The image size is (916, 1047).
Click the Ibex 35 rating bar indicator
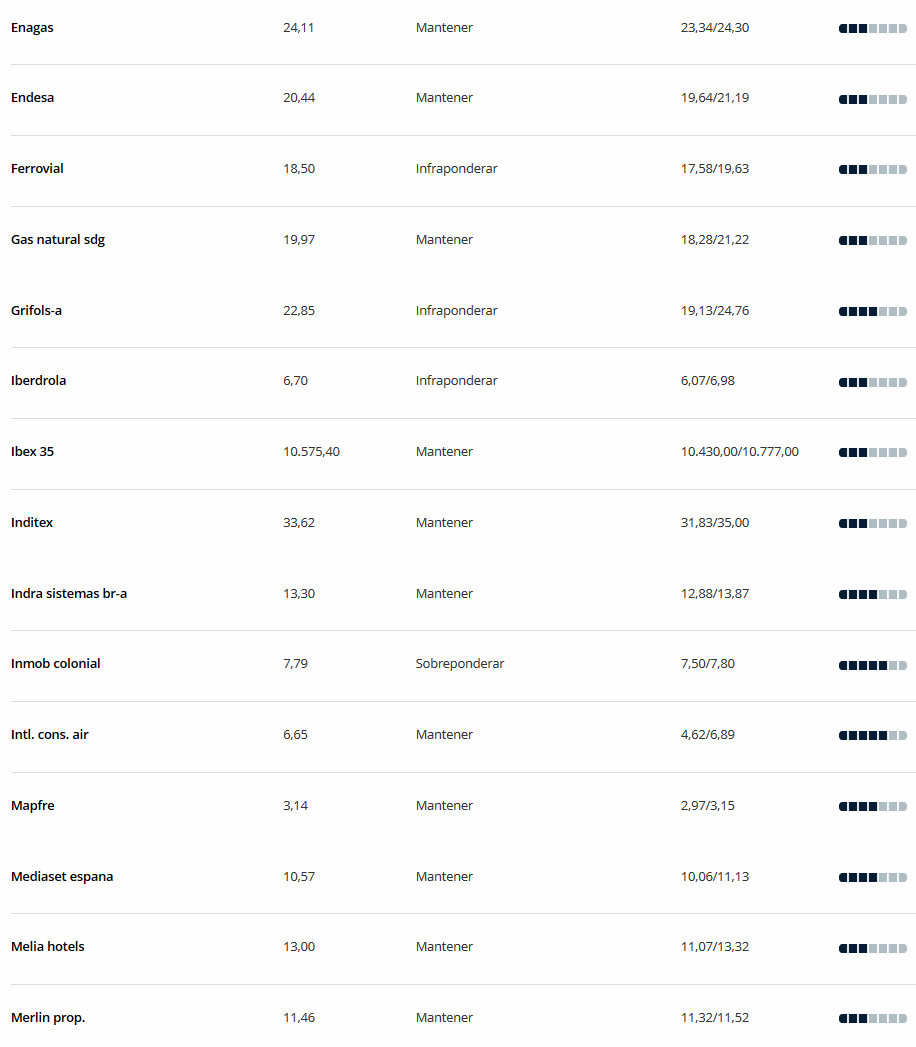(873, 453)
